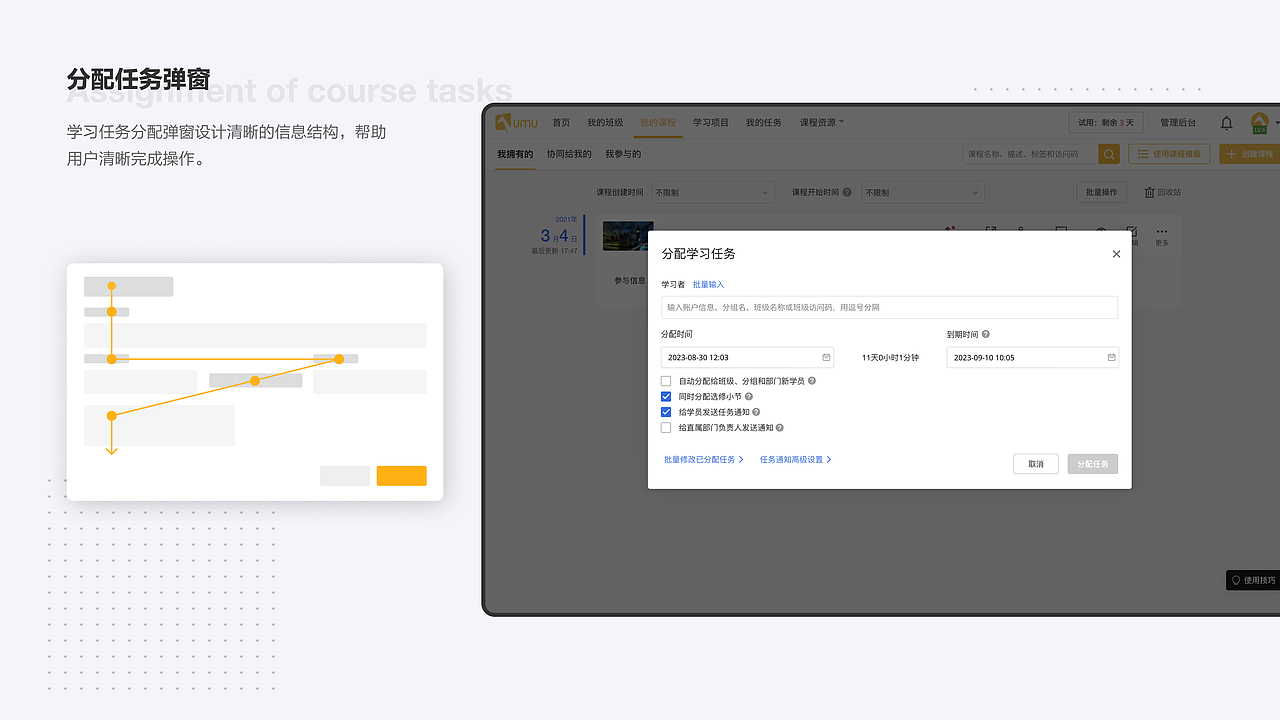1280x720 pixels.
Task: Click 分配任务 button in dialog
Action: click(x=1093, y=464)
